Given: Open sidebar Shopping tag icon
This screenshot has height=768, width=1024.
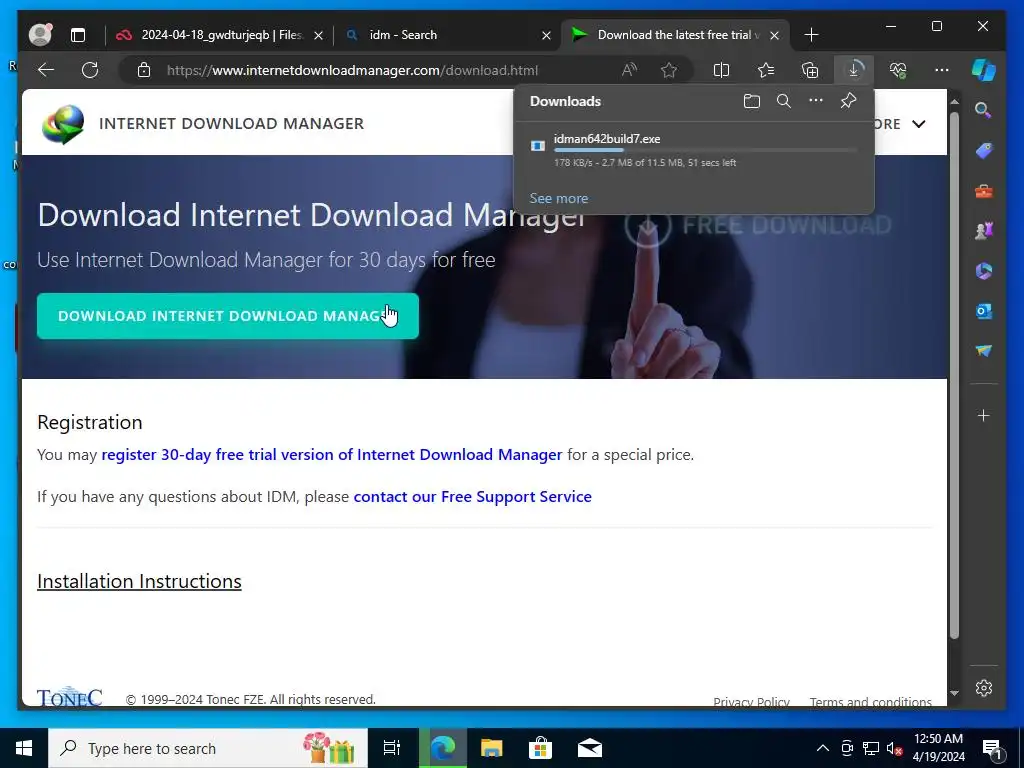Looking at the screenshot, I should tap(984, 151).
